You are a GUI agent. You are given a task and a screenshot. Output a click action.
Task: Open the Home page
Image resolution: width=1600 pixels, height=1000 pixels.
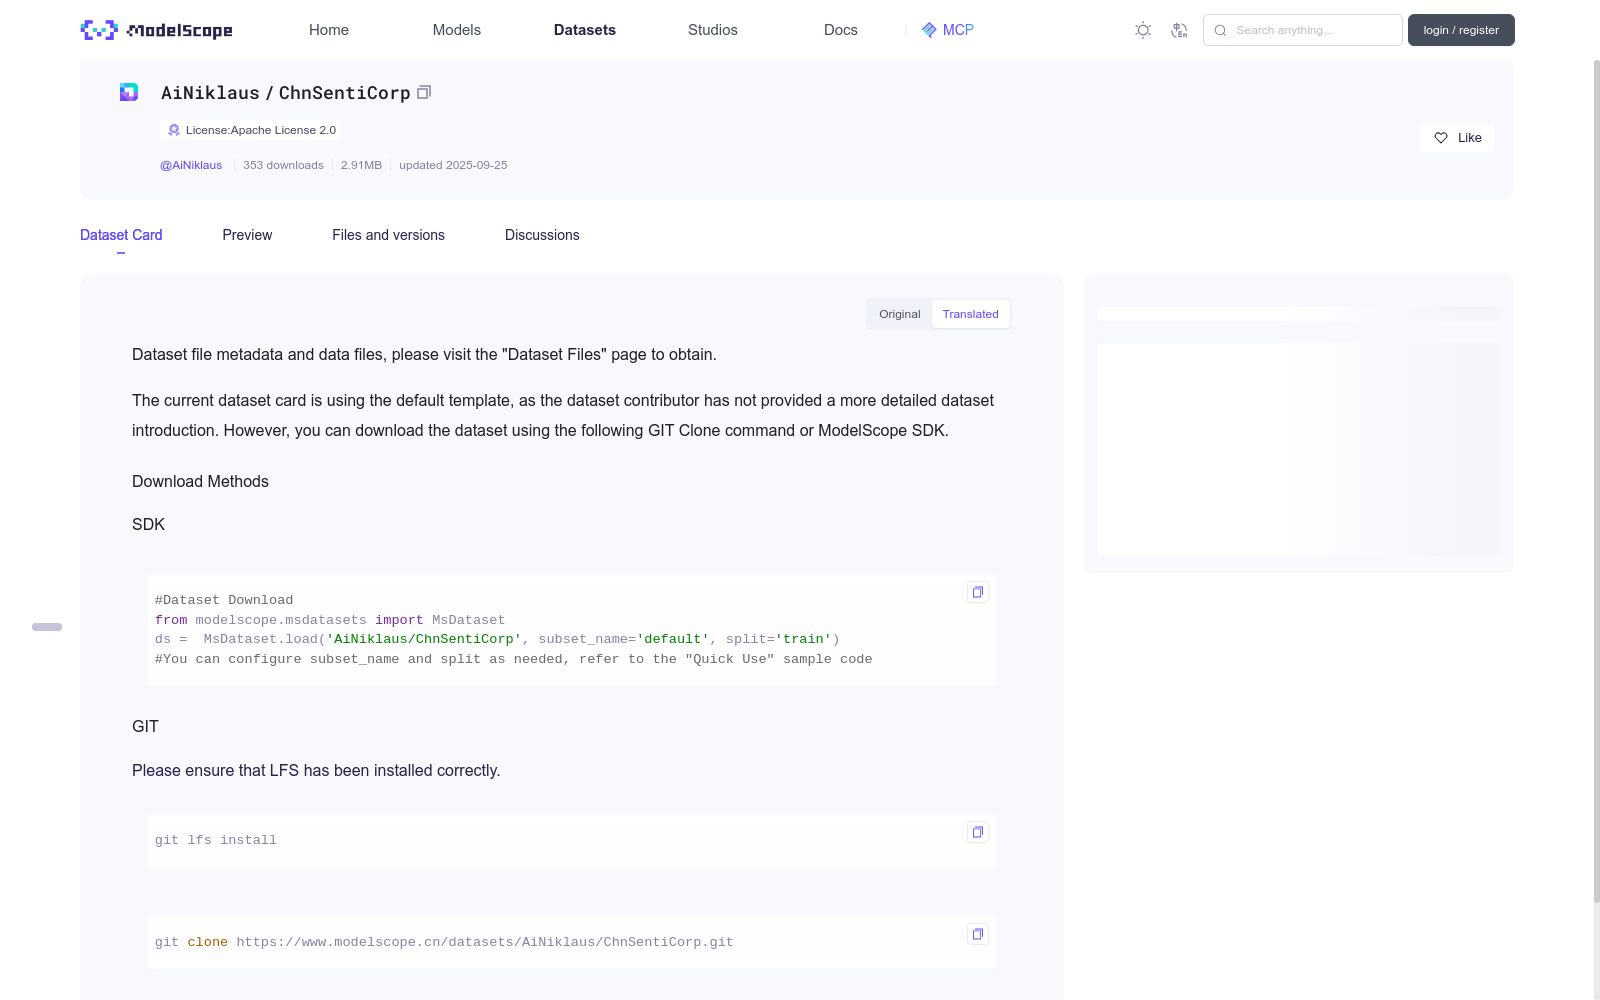point(329,30)
